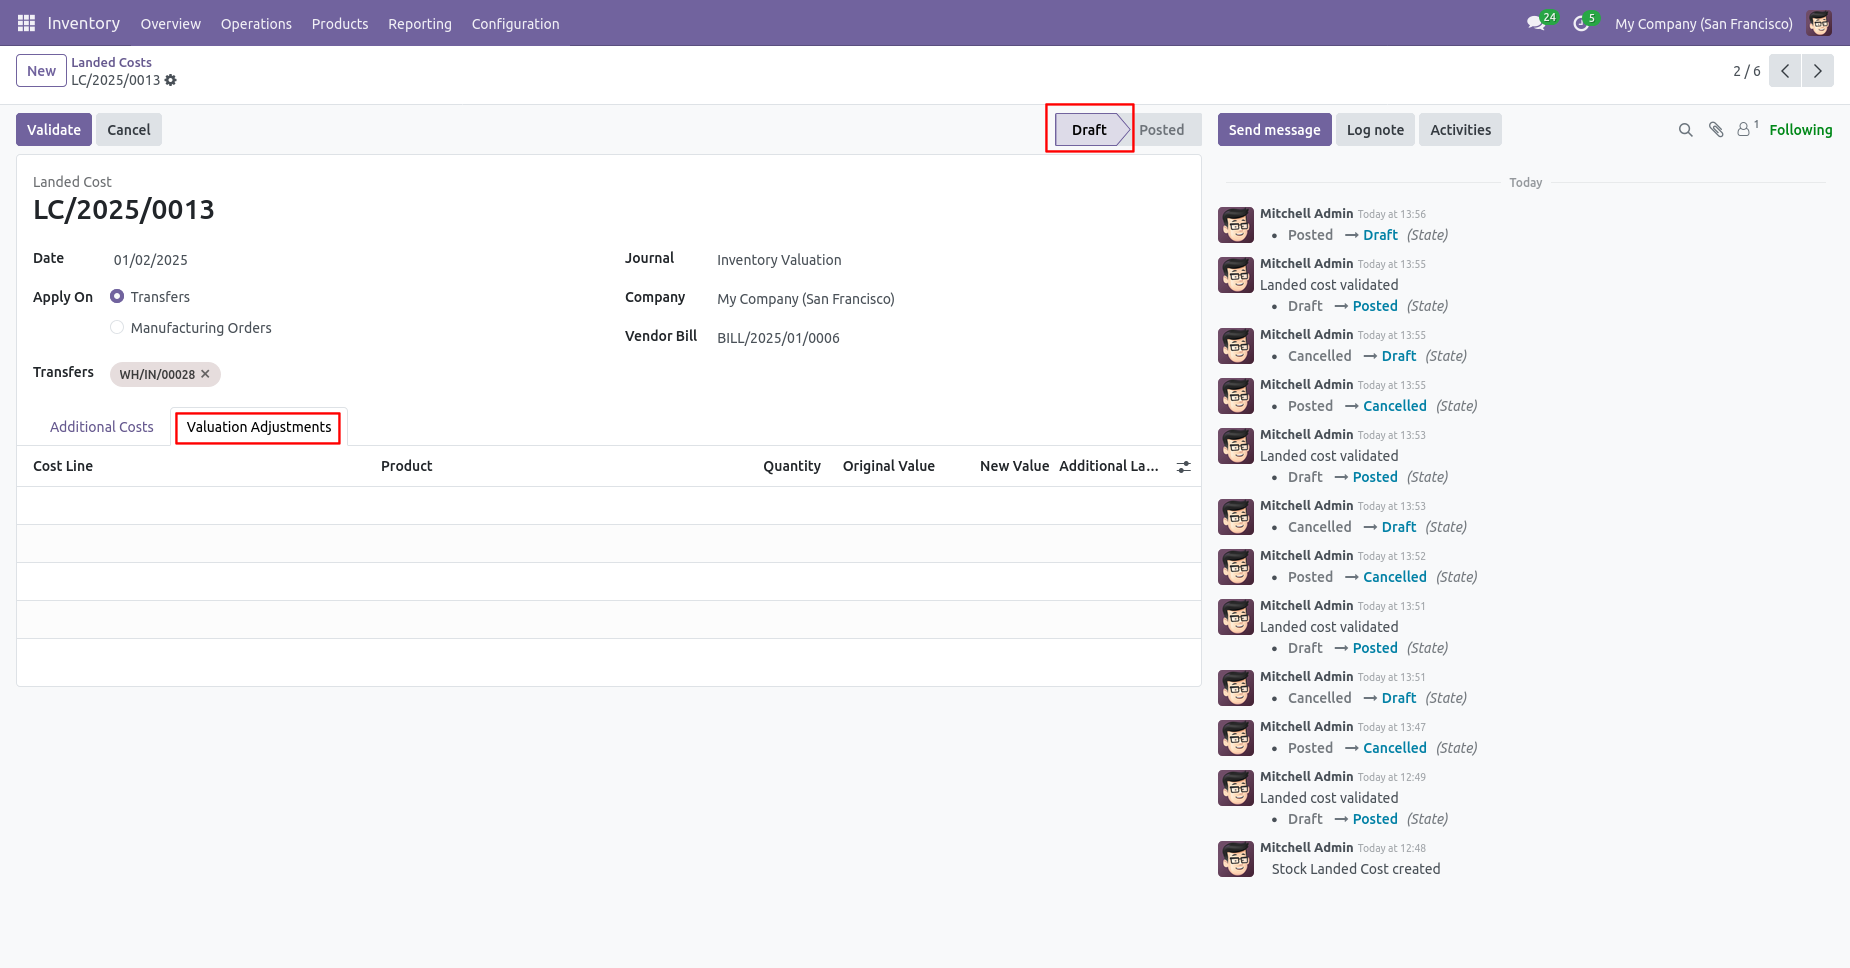This screenshot has width=1850, height=968.
Task: Select the Transfers radio button
Action: point(117,297)
